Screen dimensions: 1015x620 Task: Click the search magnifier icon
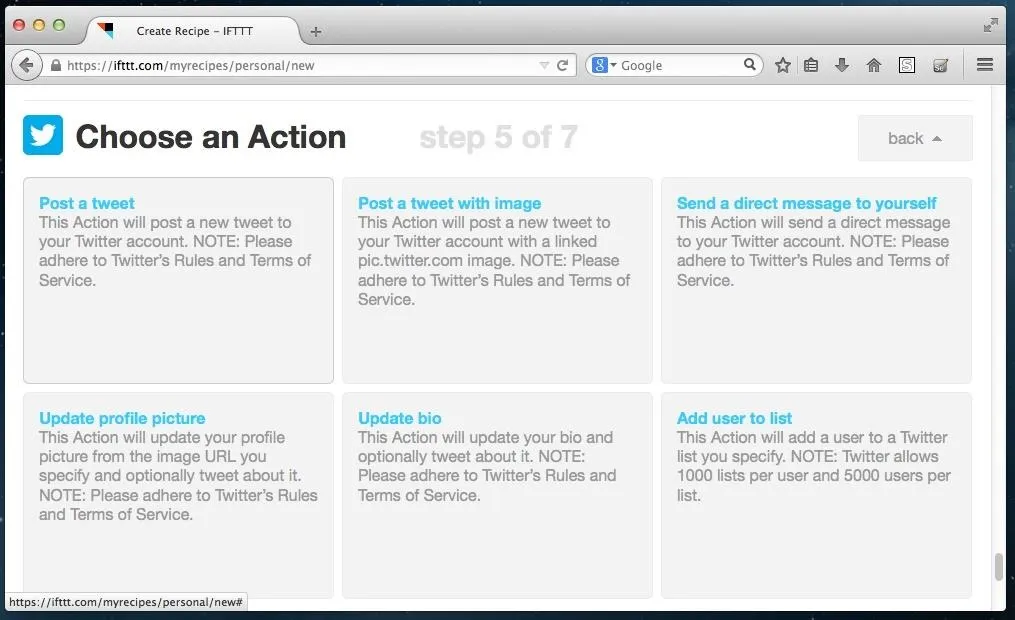pyautogui.click(x=750, y=64)
